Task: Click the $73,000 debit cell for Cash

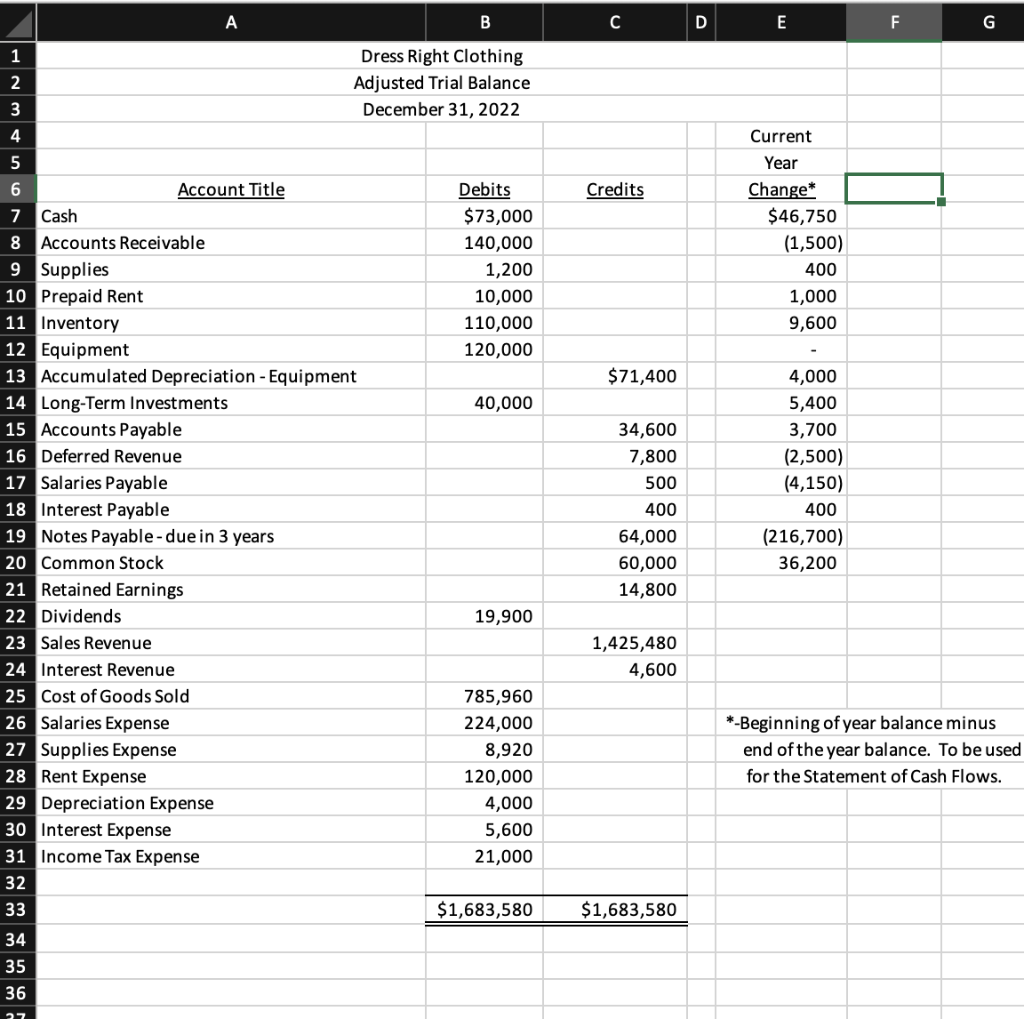Action: pyautogui.click(x=484, y=216)
